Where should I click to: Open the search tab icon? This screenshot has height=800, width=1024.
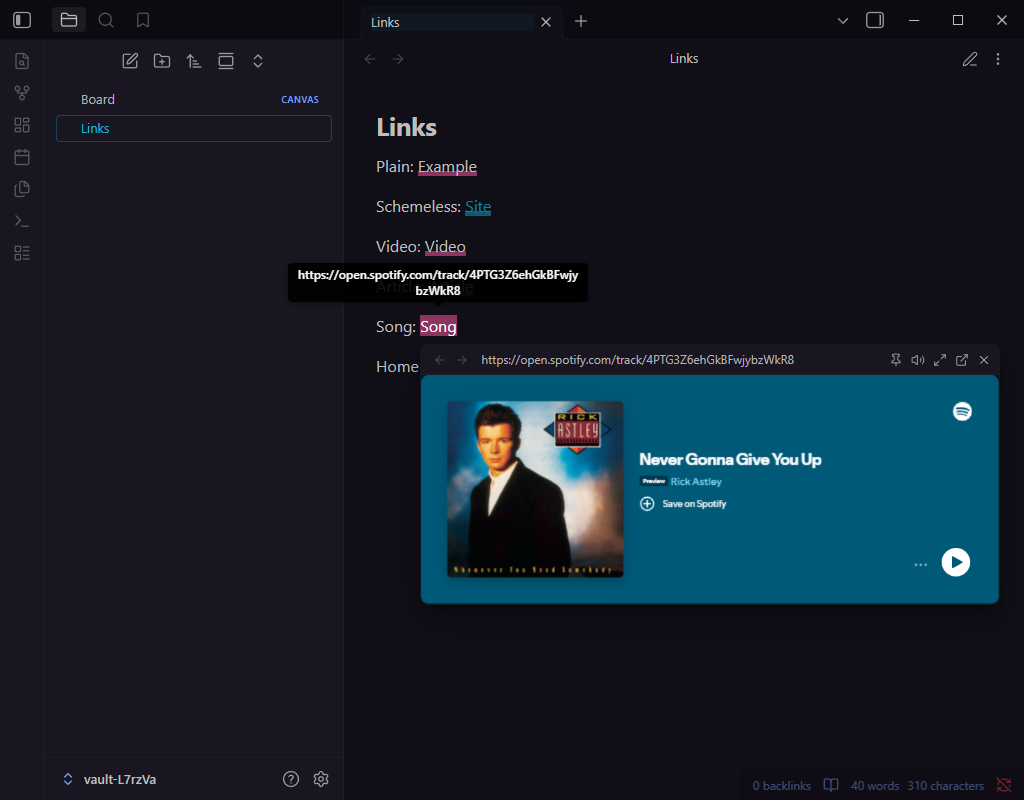coord(106,20)
